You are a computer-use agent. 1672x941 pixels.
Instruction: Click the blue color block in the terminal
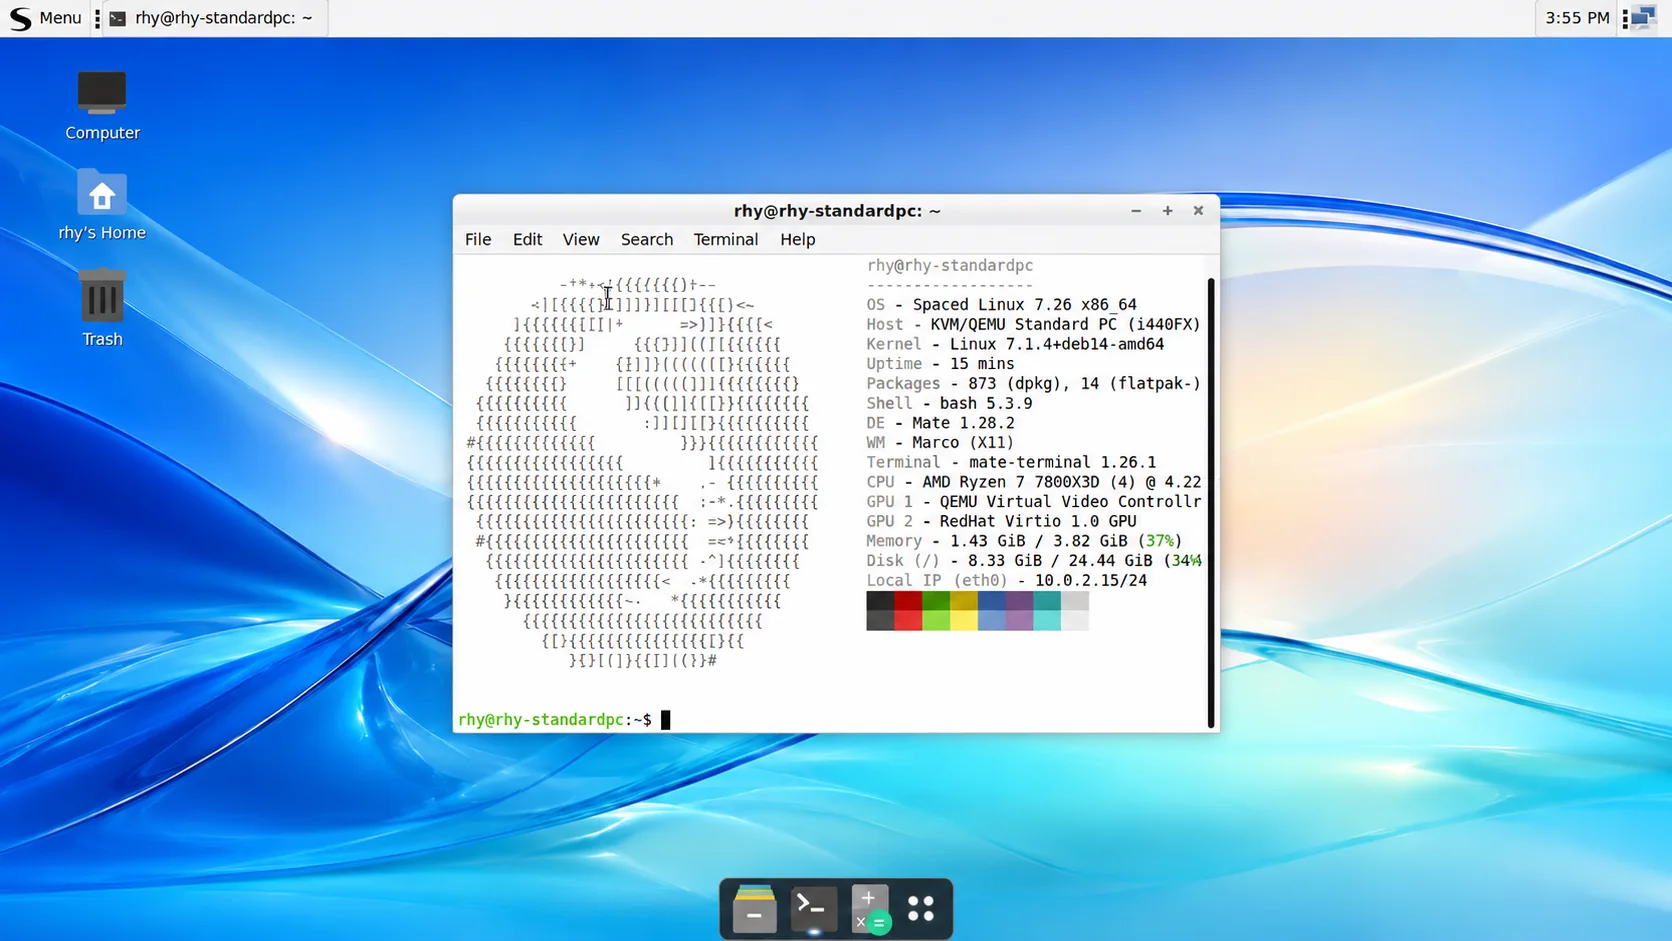click(x=992, y=610)
